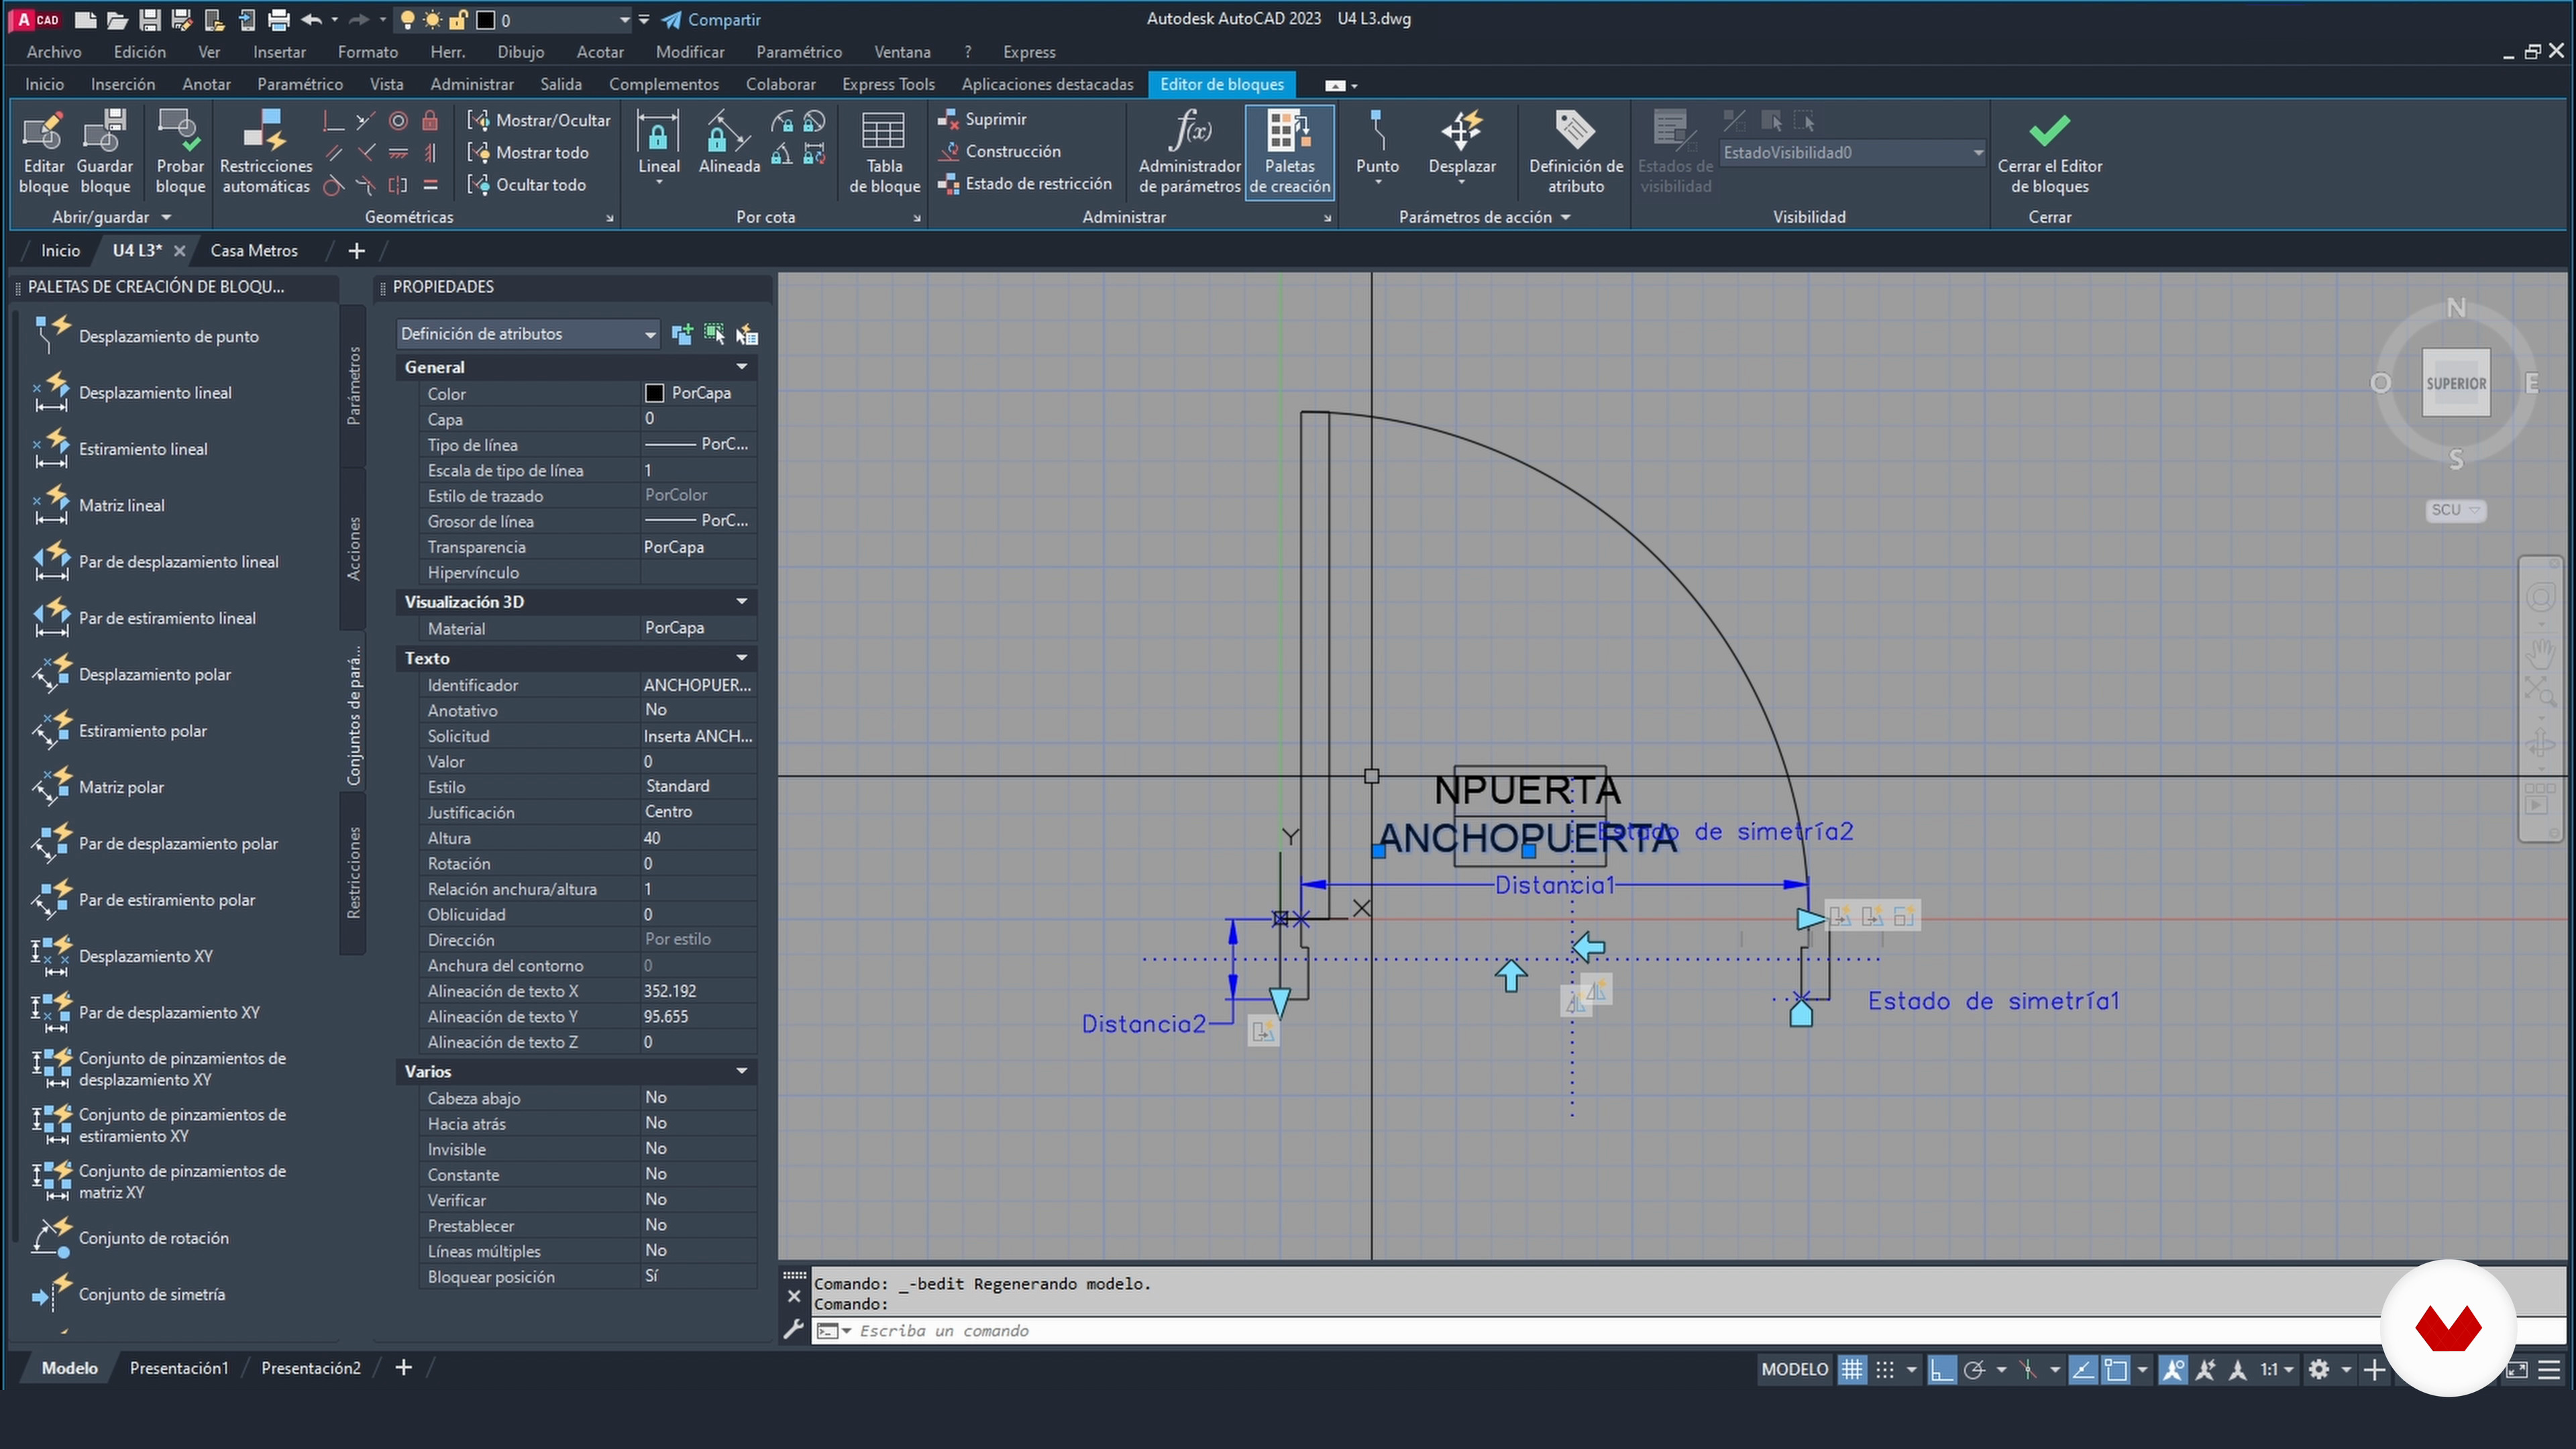The image size is (2576, 1449).
Task: Toggle 2D object snap in status bar
Action: pos(2116,1370)
